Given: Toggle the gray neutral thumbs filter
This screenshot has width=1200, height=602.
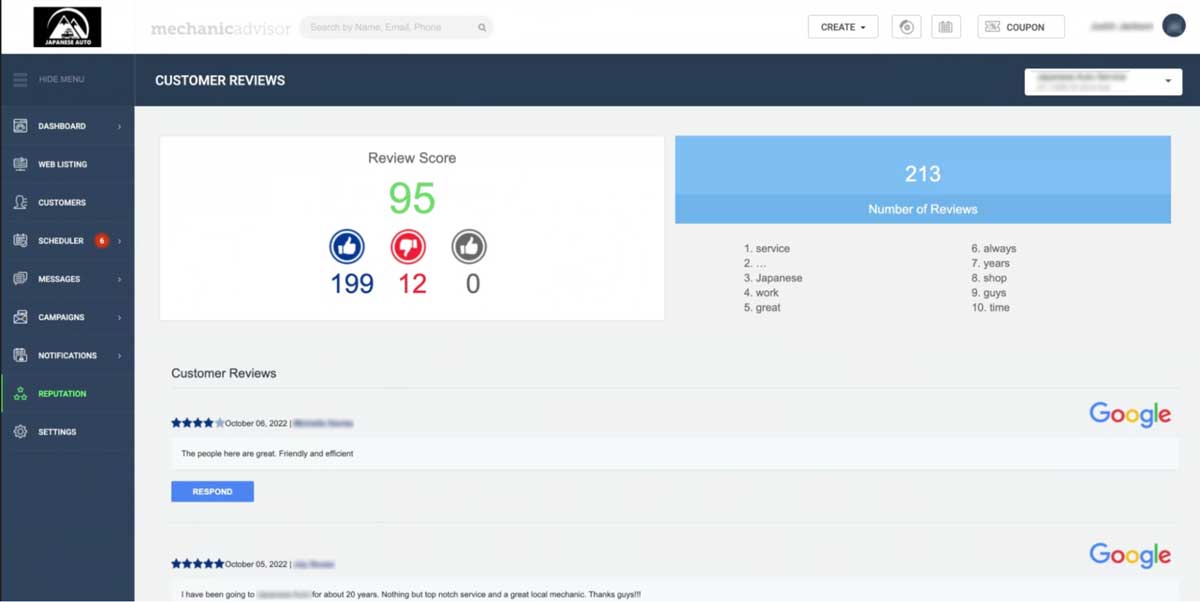Looking at the screenshot, I should pyautogui.click(x=469, y=247).
